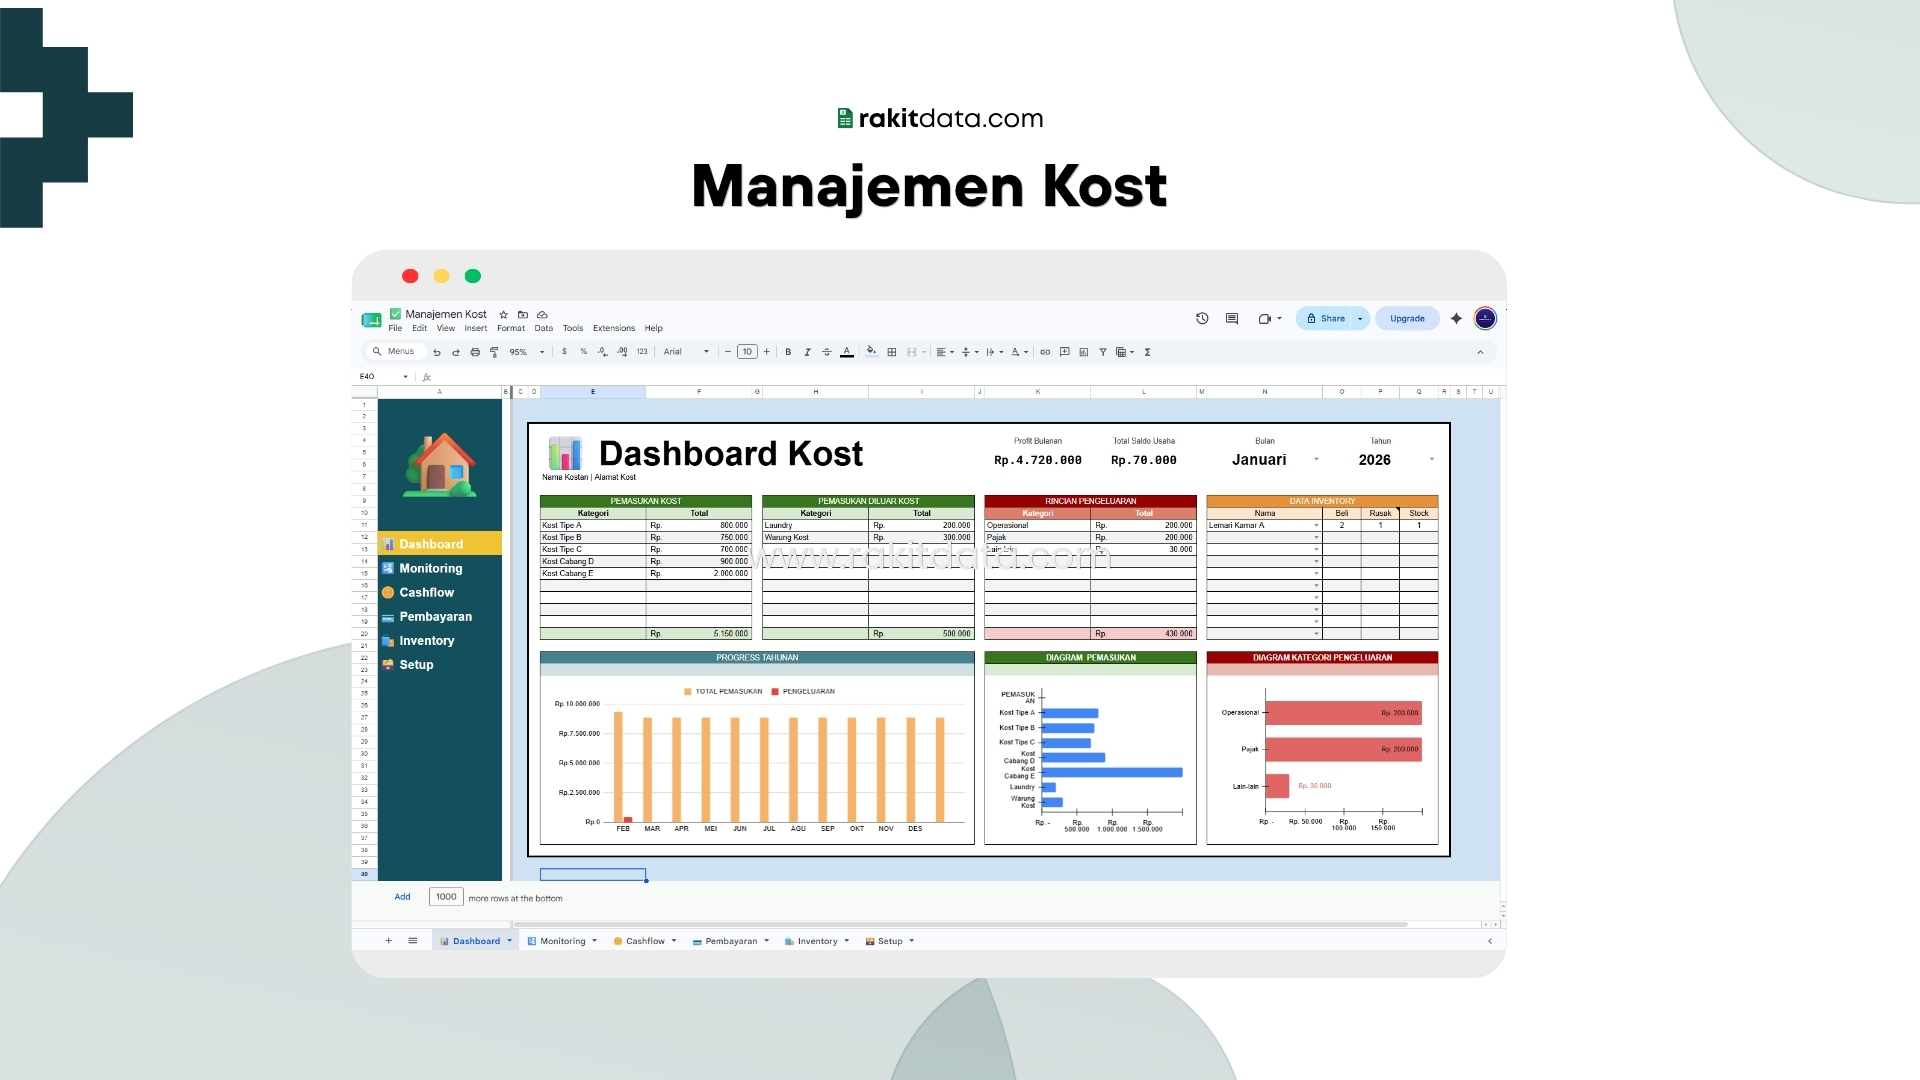Add a comment using the toolbar icon
Image resolution: width=1920 pixels, height=1080 pixels.
[1064, 352]
